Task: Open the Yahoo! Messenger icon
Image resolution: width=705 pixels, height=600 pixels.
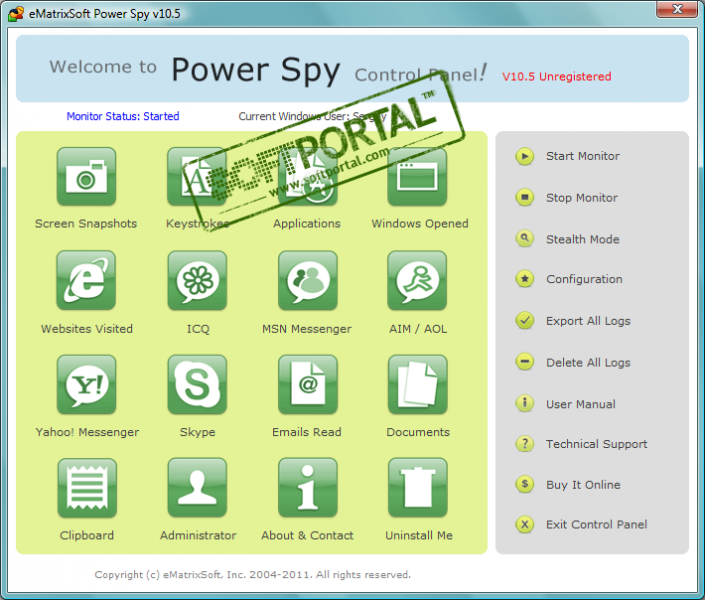Action: (86, 384)
